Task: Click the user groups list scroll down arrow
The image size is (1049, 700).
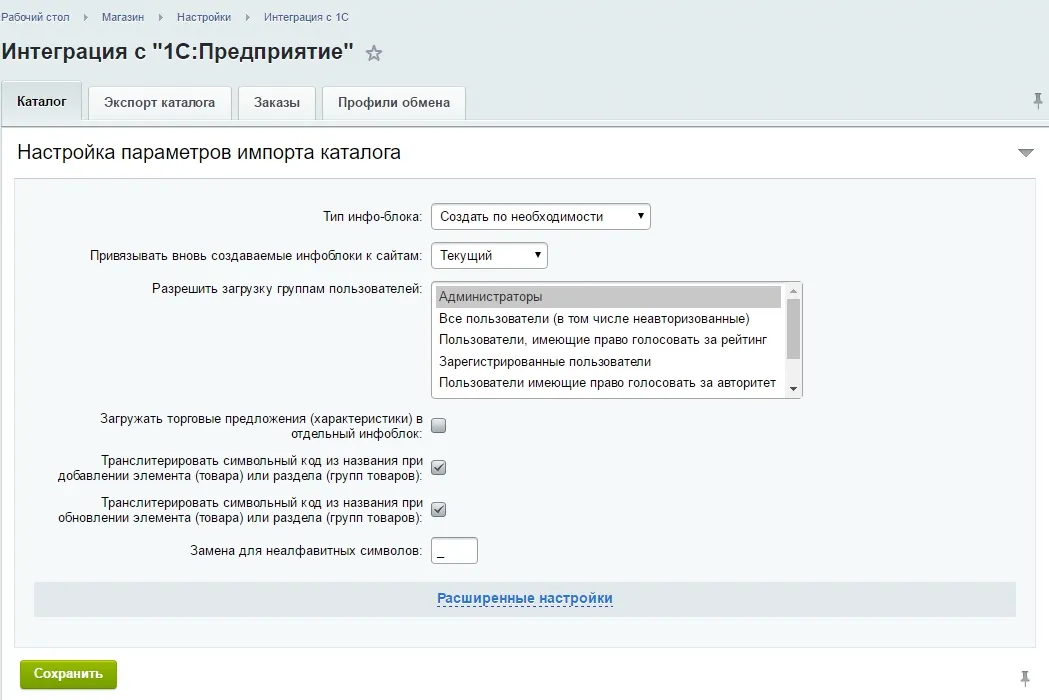Action: 793,389
